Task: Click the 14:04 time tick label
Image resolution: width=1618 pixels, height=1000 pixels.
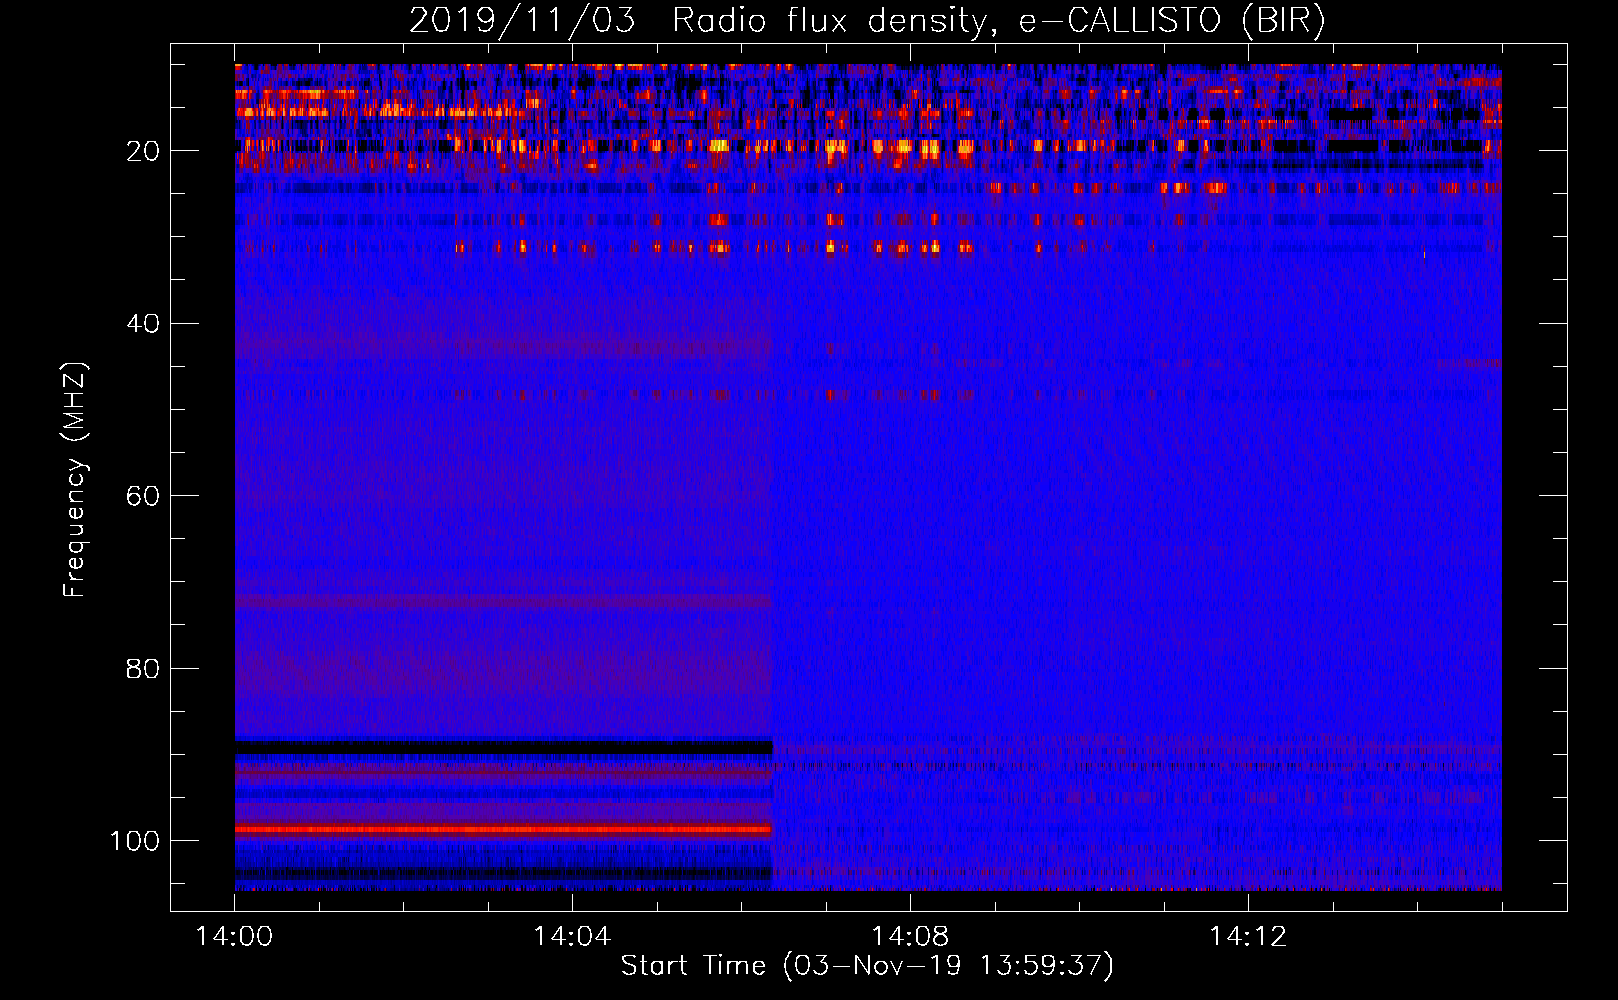Action: (x=572, y=936)
